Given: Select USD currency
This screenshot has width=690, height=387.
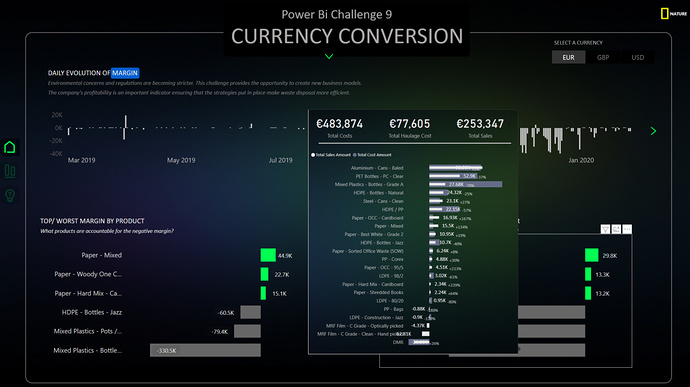Looking at the screenshot, I should [x=638, y=57].
